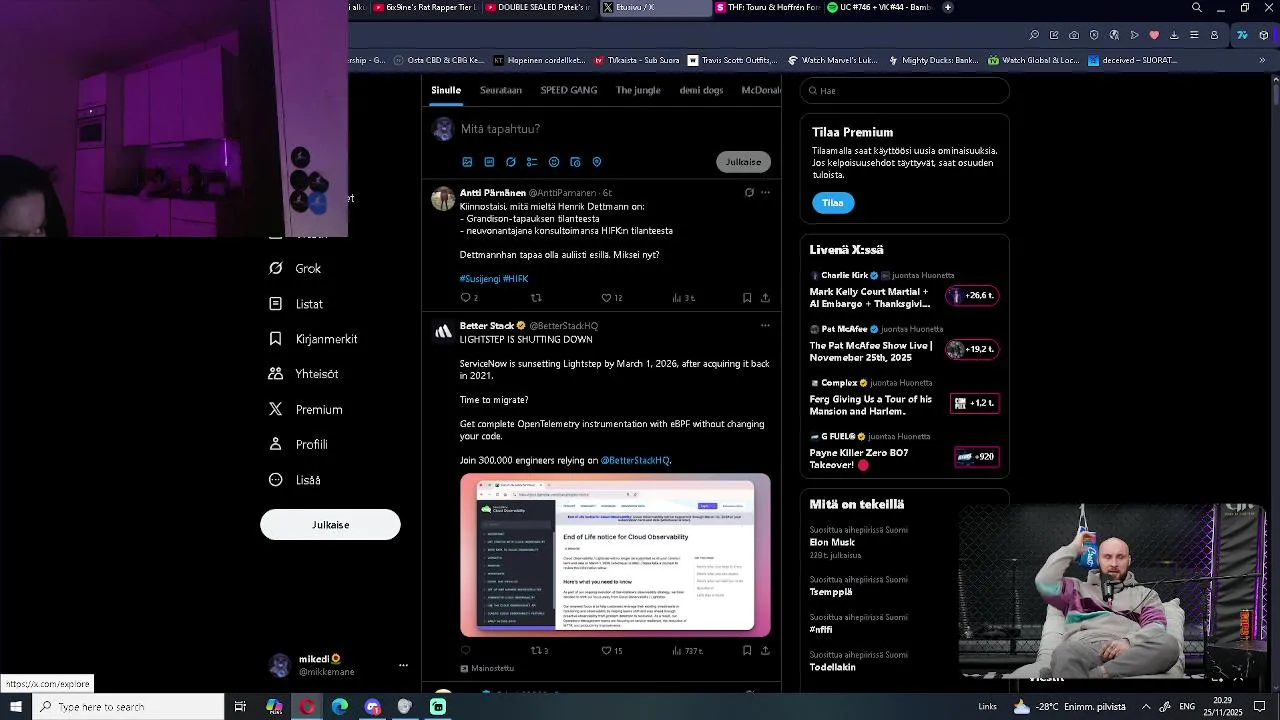Open browser downloads icon in toolbar
Viewport: 1280px width, 720px height.
click(x=1174, y=35)
